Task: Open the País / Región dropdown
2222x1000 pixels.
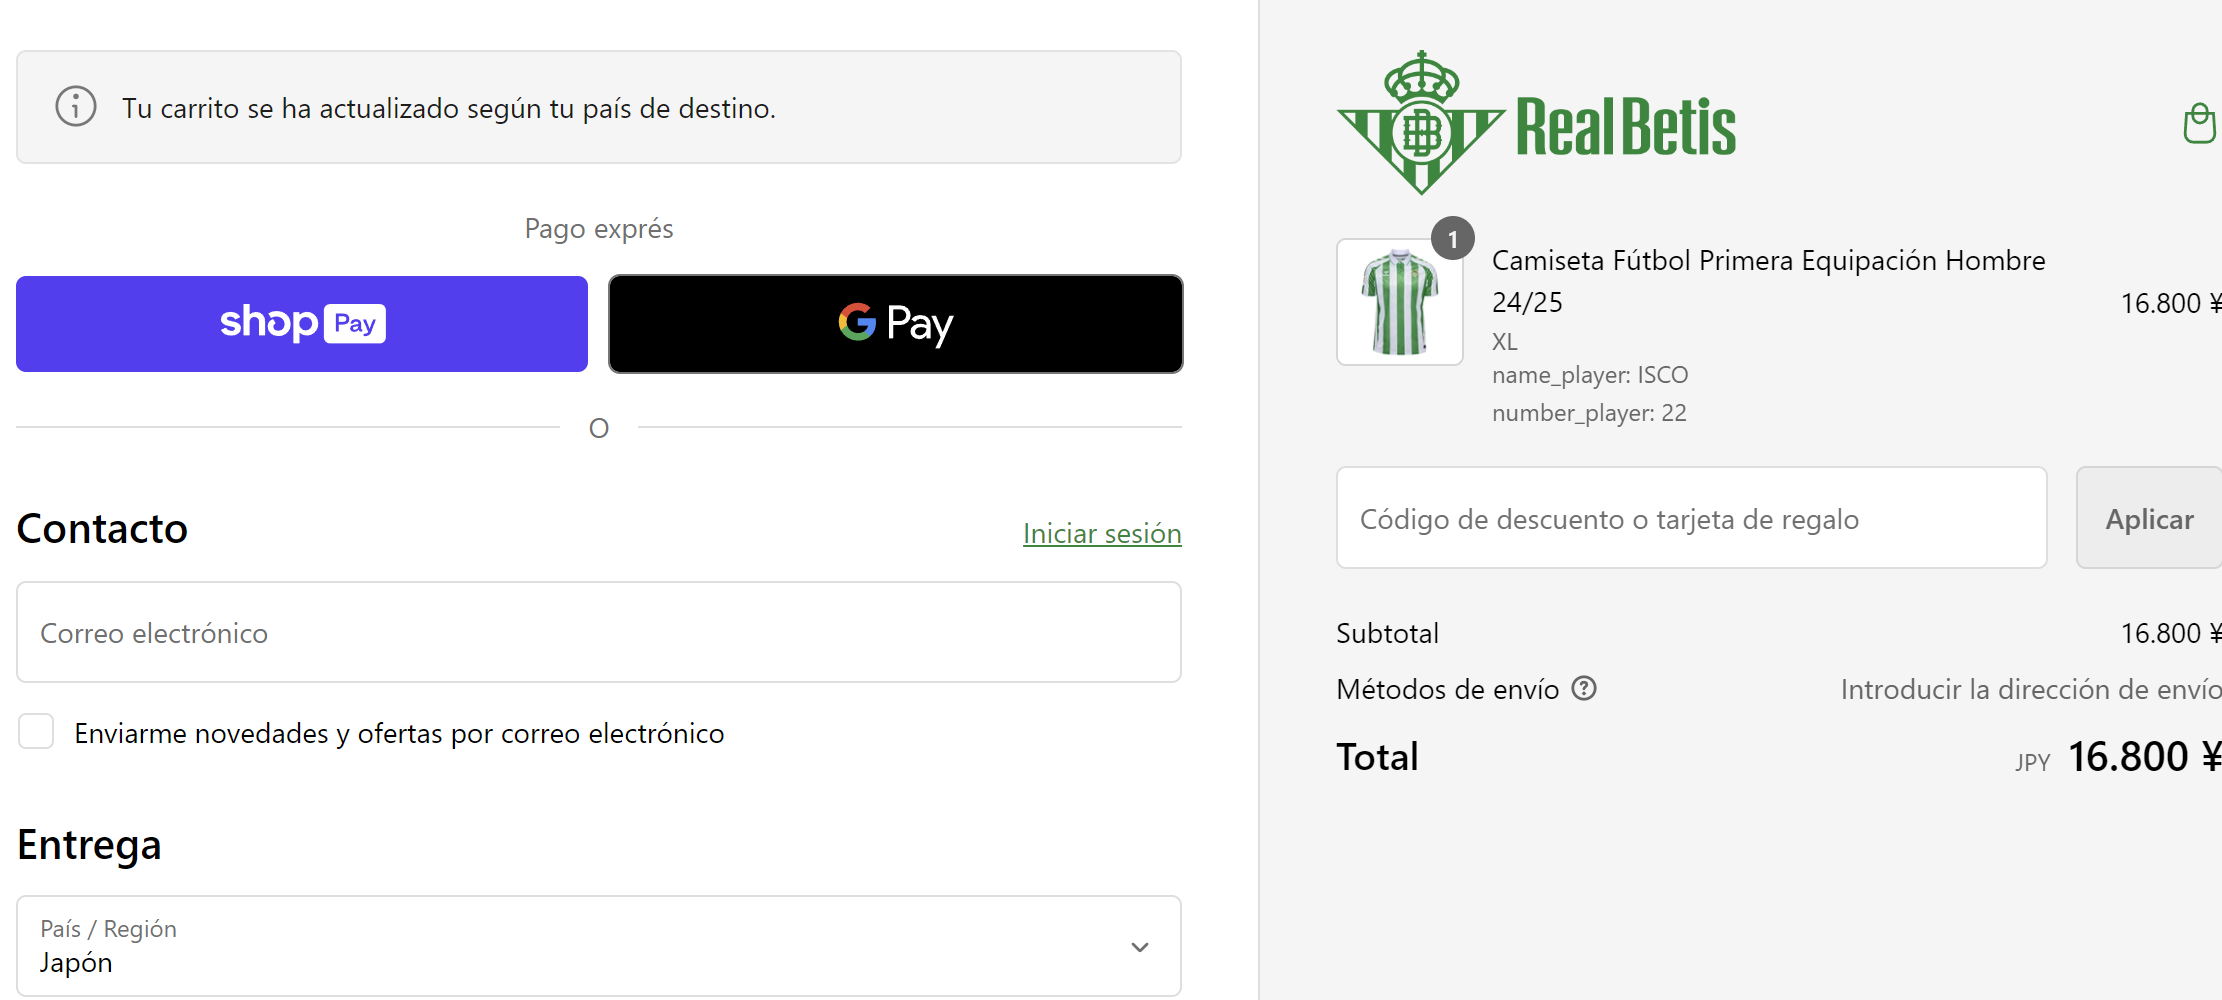Action: 599,946
